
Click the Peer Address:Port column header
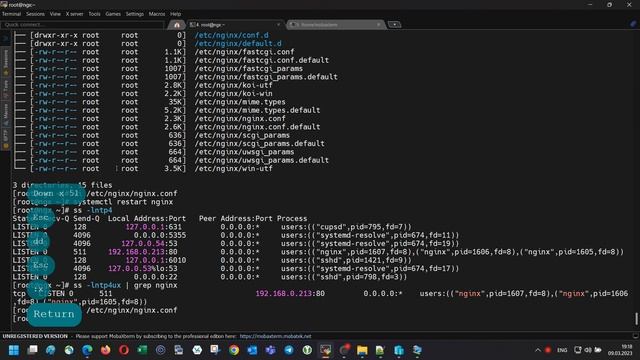[x=236, y=218]
